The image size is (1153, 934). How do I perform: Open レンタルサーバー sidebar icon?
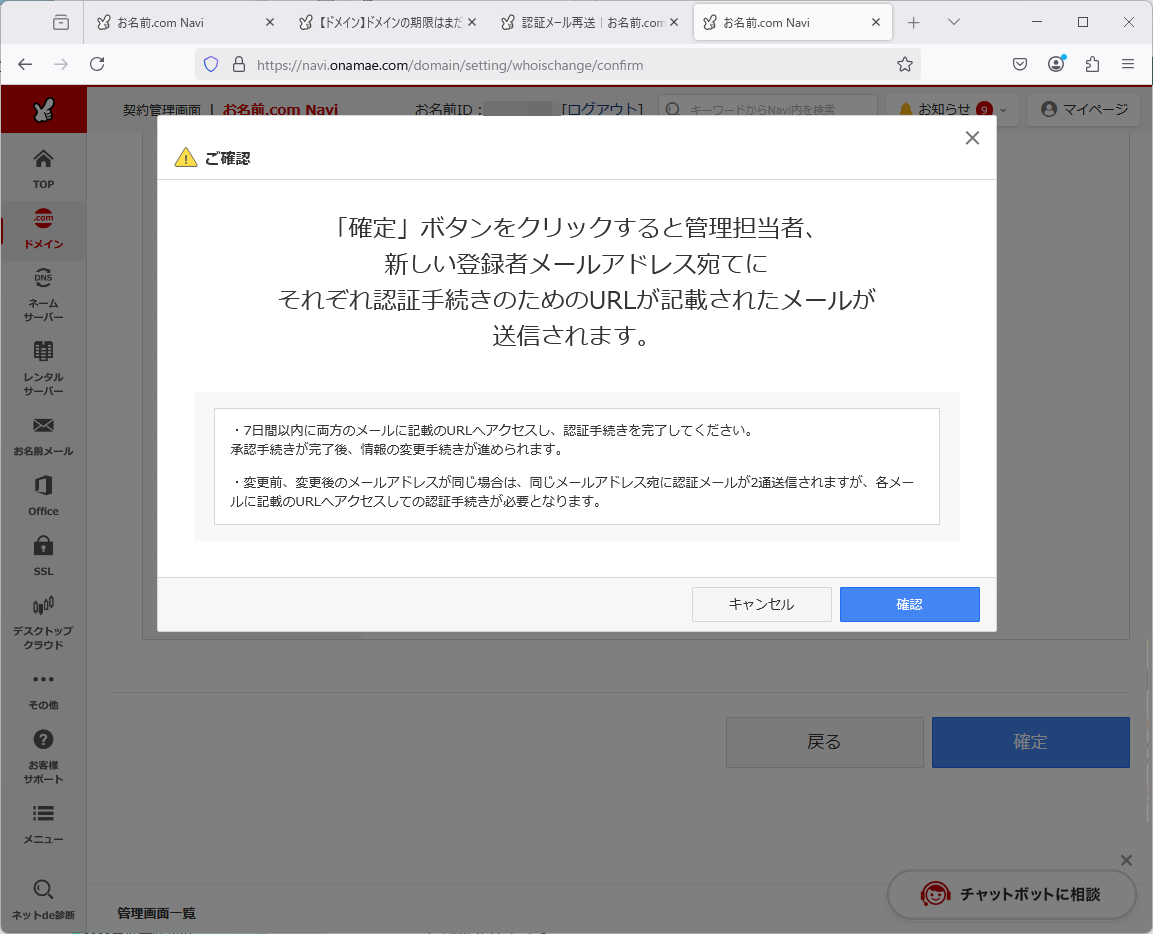point(43,367)
